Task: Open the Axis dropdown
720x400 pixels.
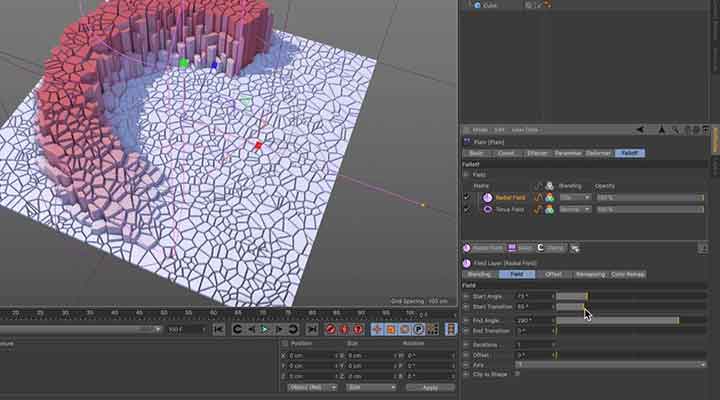Action: 611,365
